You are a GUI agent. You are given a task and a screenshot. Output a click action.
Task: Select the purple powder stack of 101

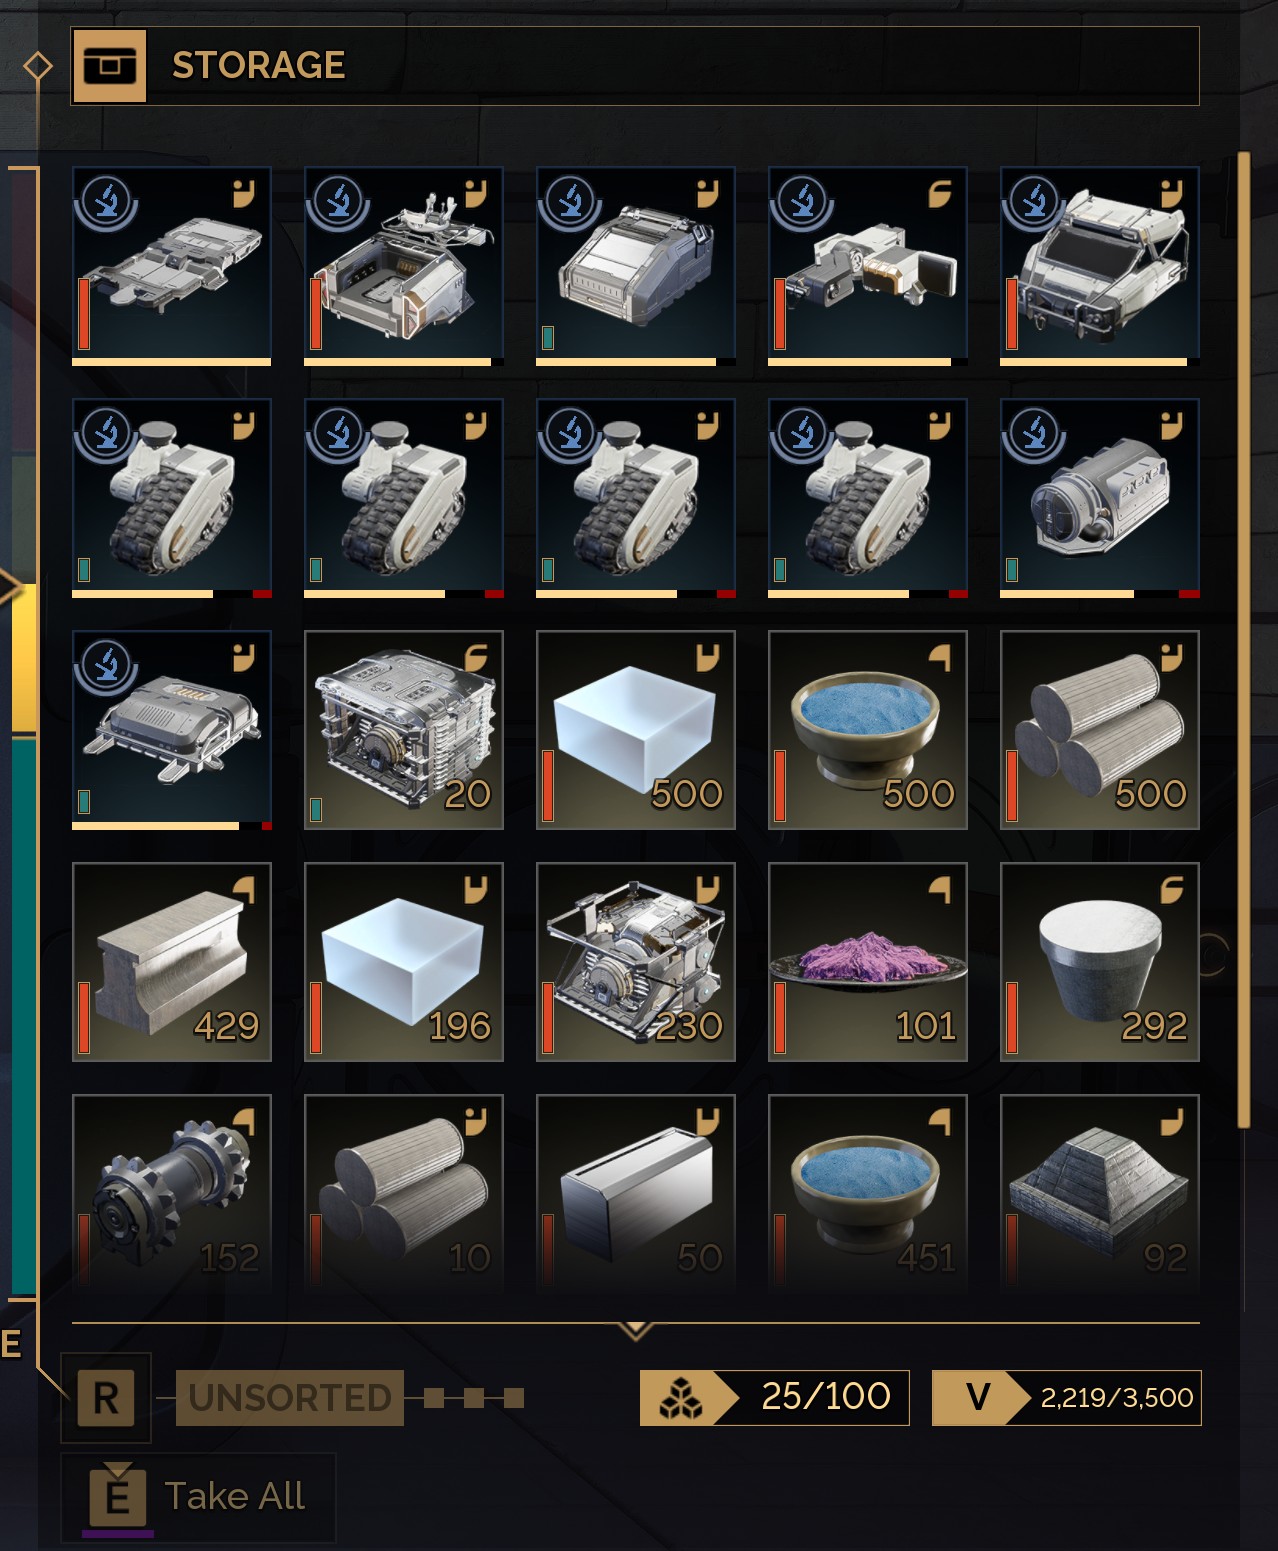pyautogui.click(x=868, y=962)
